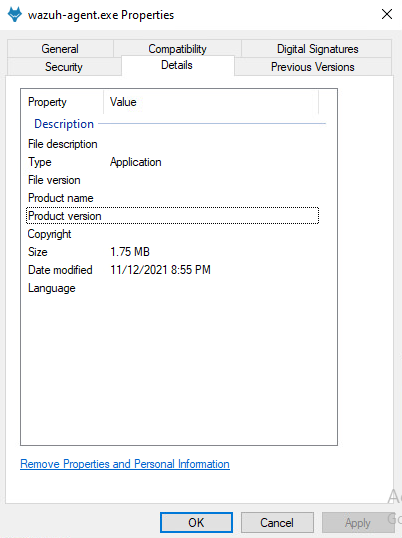402x538 pixels.
Task: Switch to the Security tab
Action: (x=64, y=67)
